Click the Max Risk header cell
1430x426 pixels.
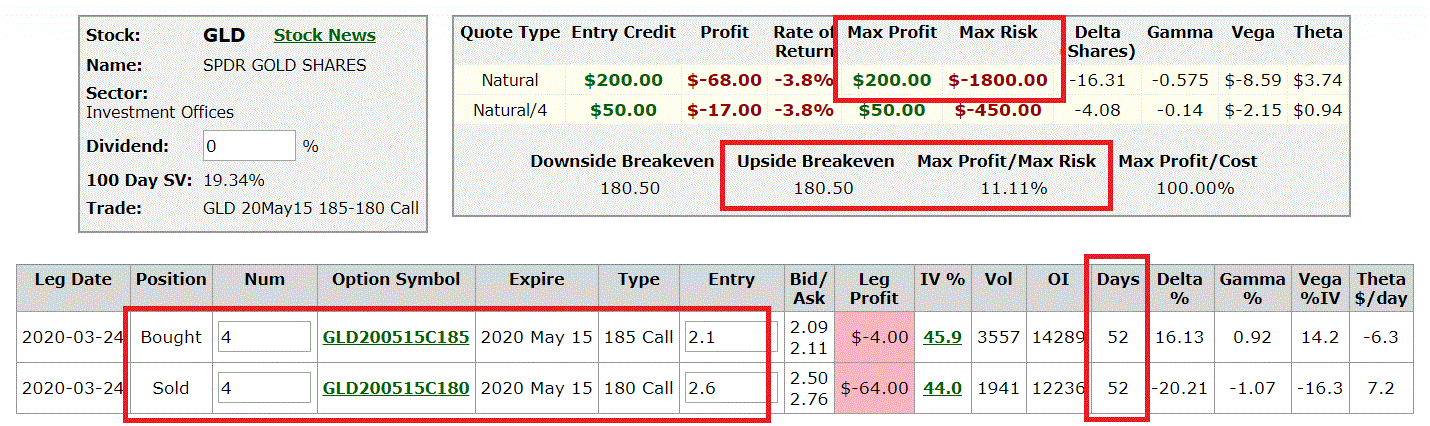coord(997,32)
